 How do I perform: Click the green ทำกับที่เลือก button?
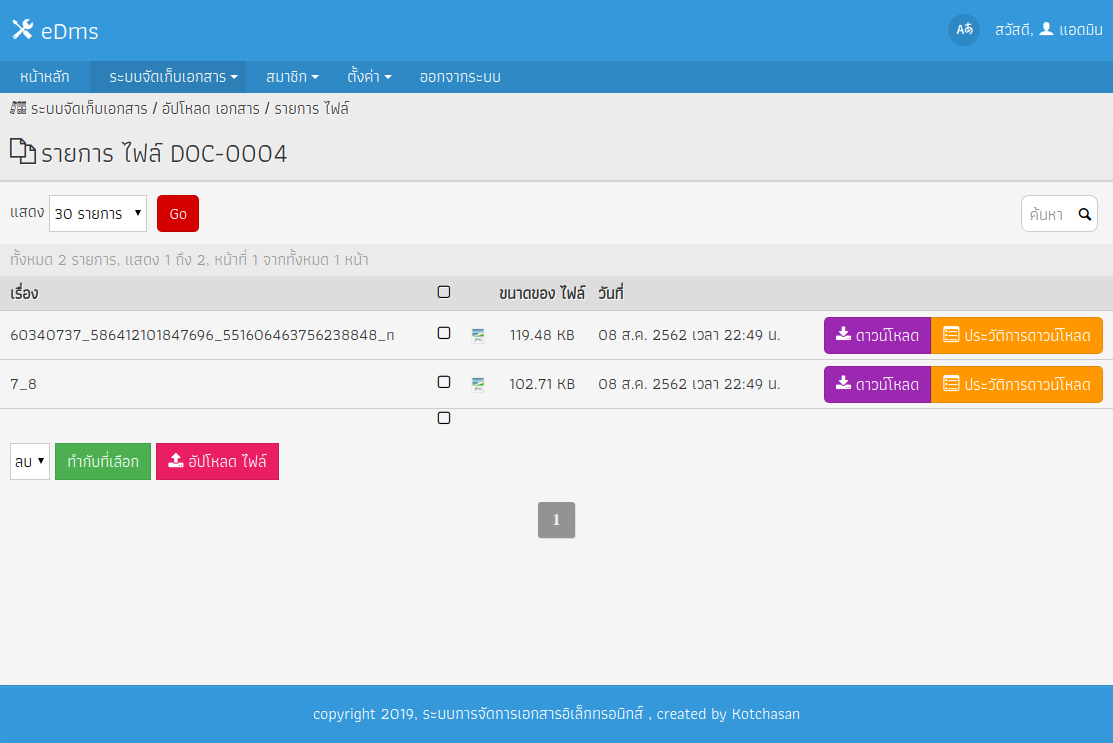click(103, 461)
